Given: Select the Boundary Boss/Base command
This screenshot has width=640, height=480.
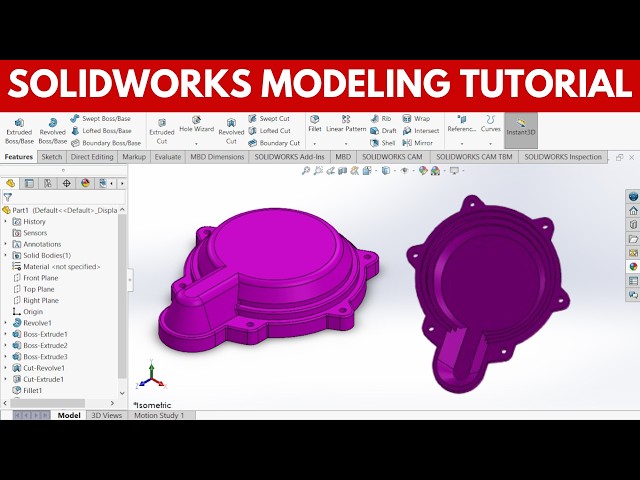Looking at the screenshot, I should (106, 143).
